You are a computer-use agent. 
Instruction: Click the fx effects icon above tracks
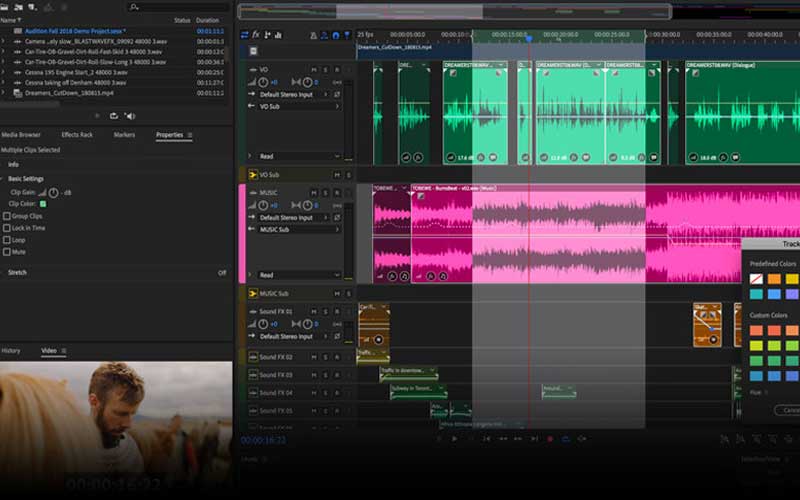(x=256, y=34)
